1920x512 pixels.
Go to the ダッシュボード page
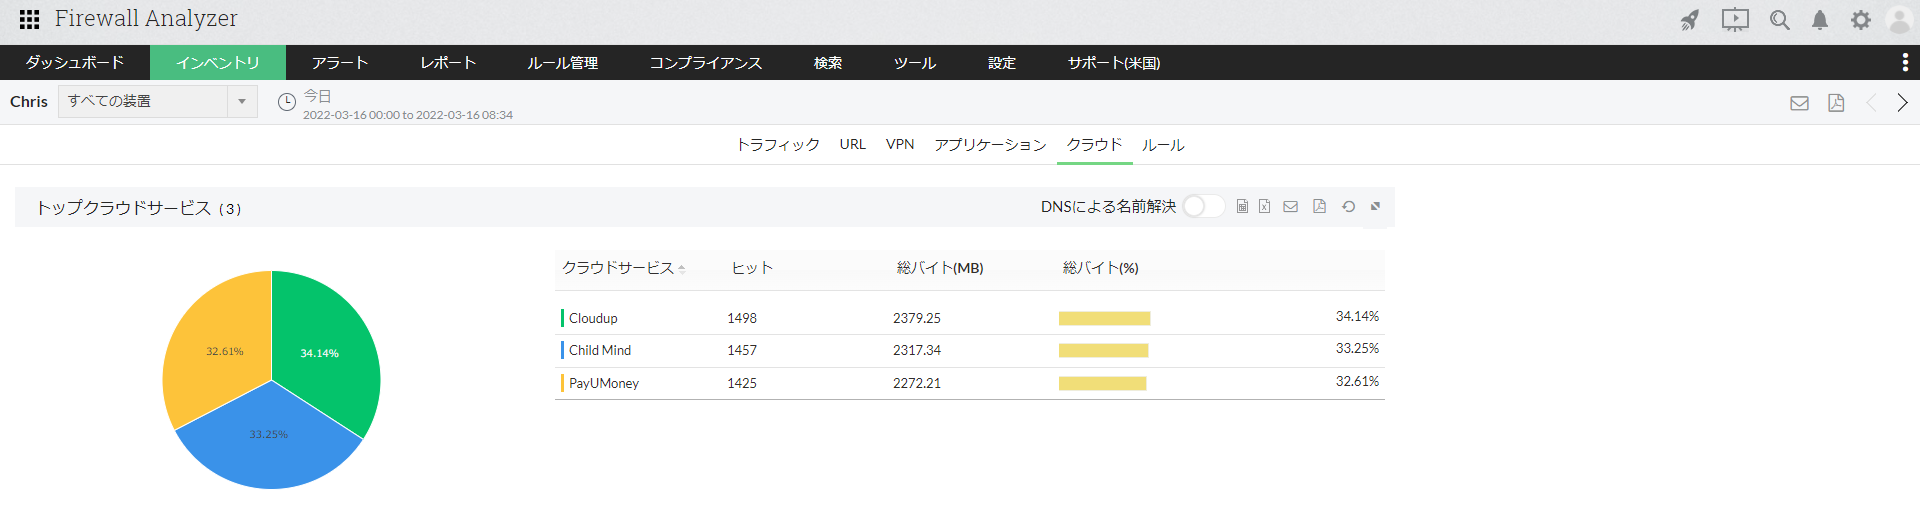pos(75,62)
